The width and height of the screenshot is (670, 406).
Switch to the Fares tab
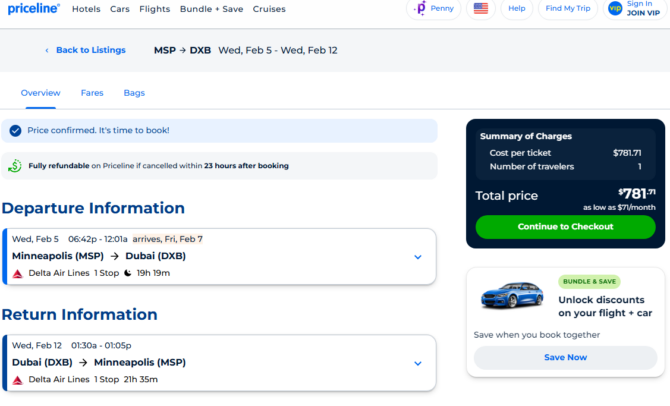(92, 93)
